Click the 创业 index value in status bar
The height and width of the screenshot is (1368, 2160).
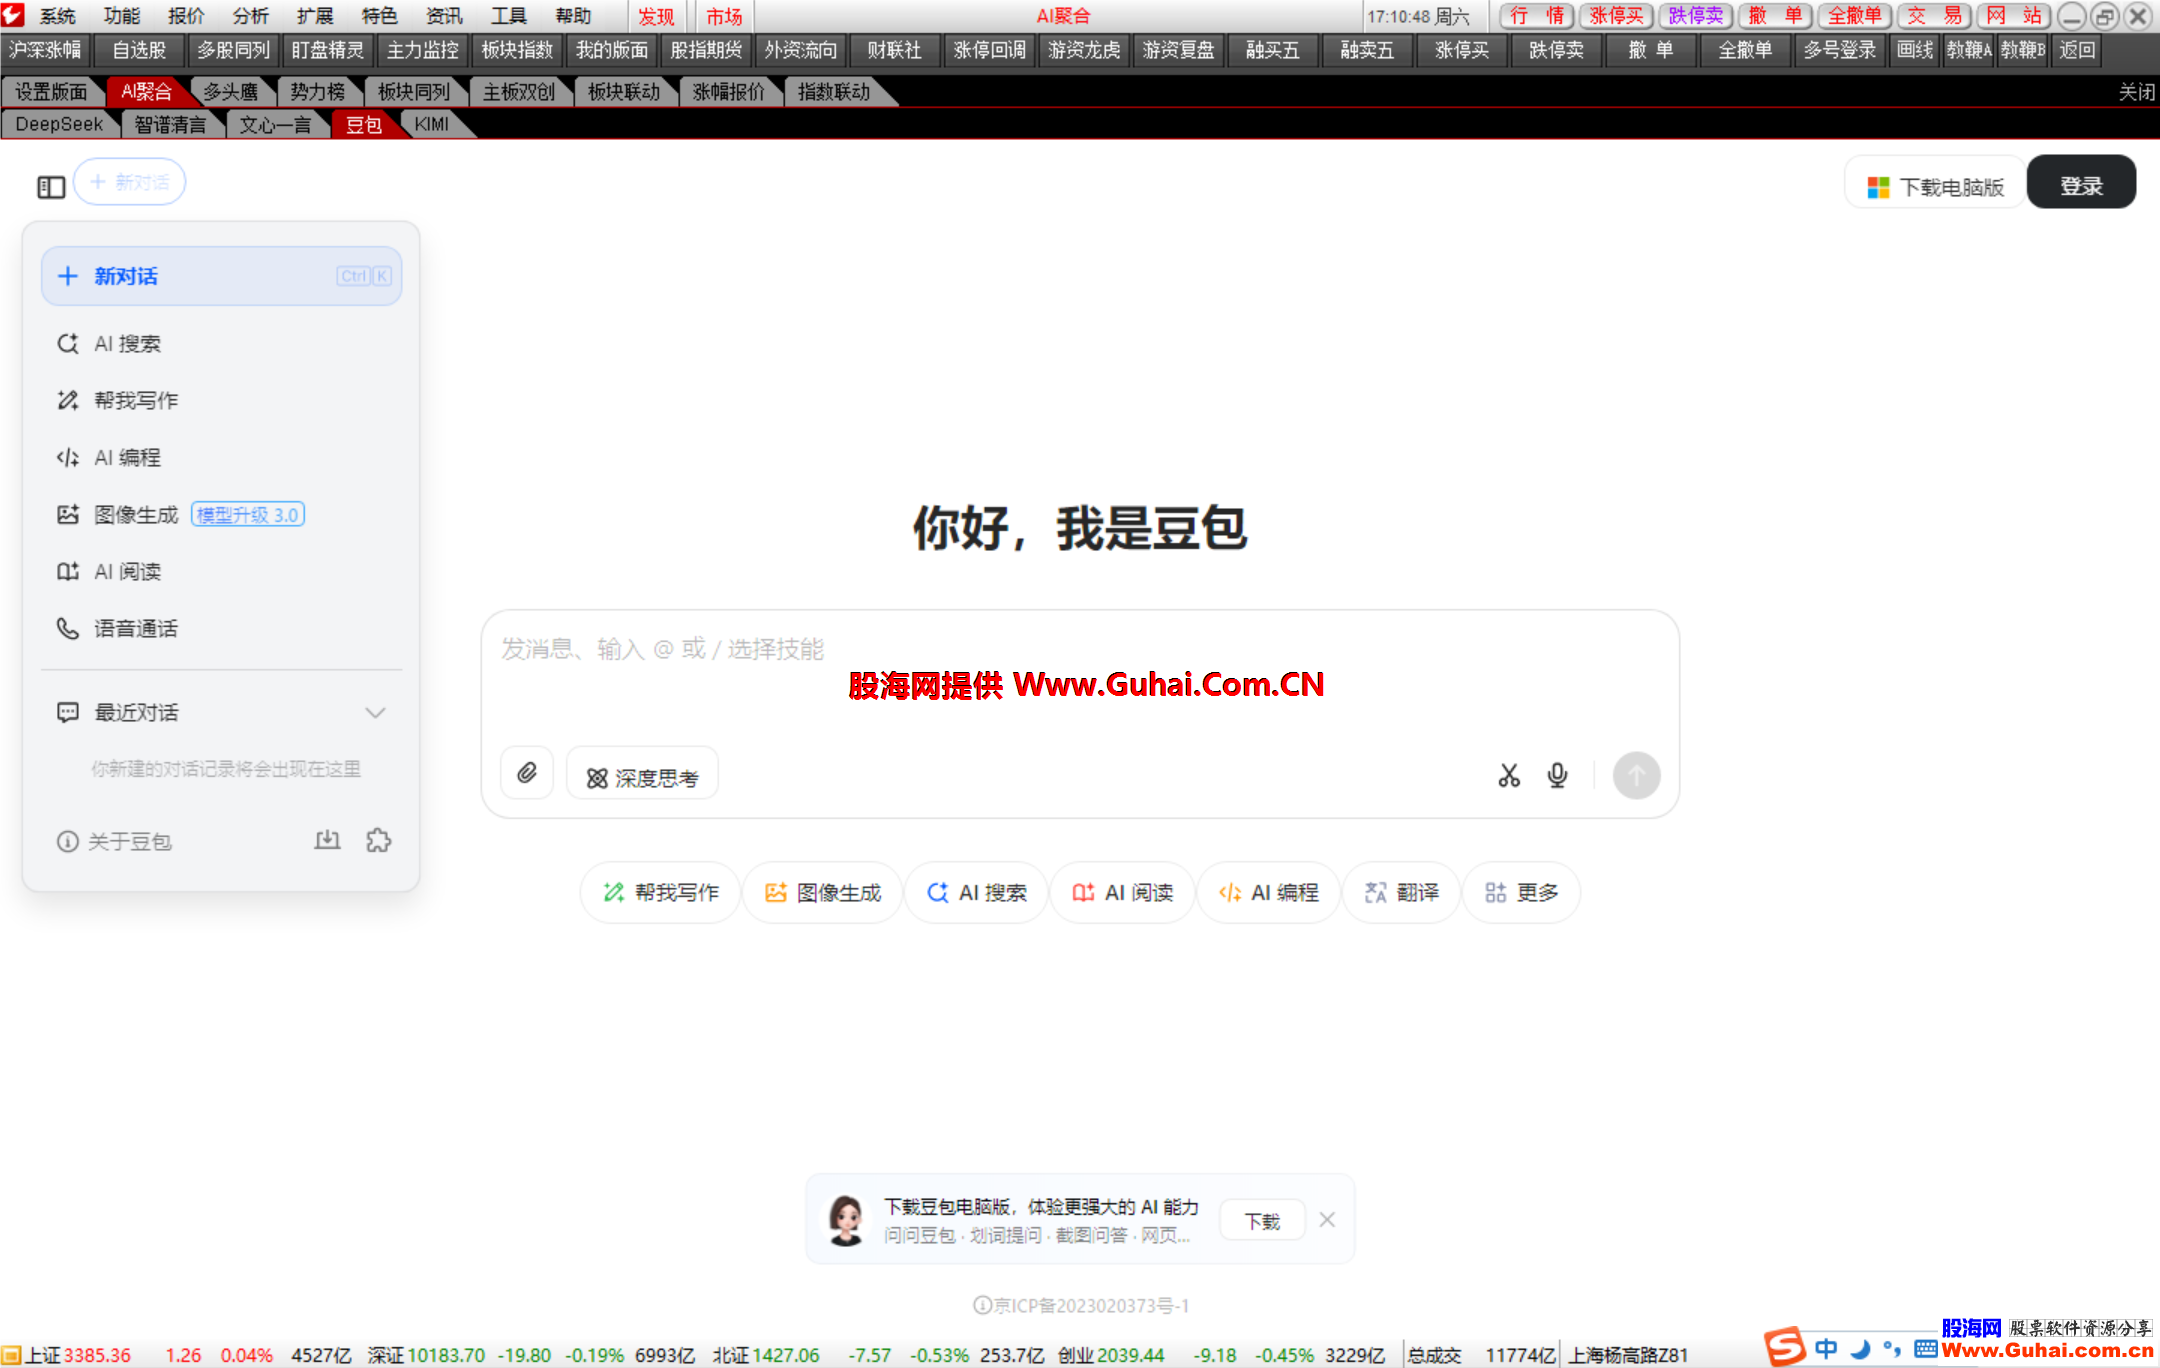coord(1131,1355)
